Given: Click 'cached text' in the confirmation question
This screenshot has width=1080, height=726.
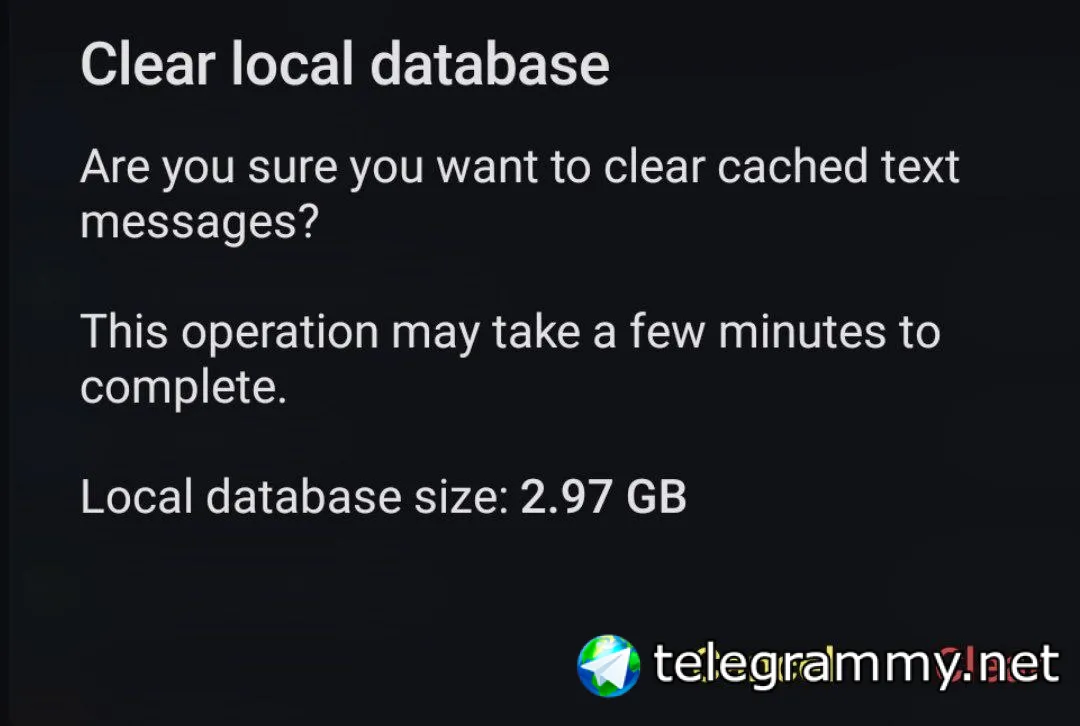Looking at the screenshot, I should coord(838,167).
